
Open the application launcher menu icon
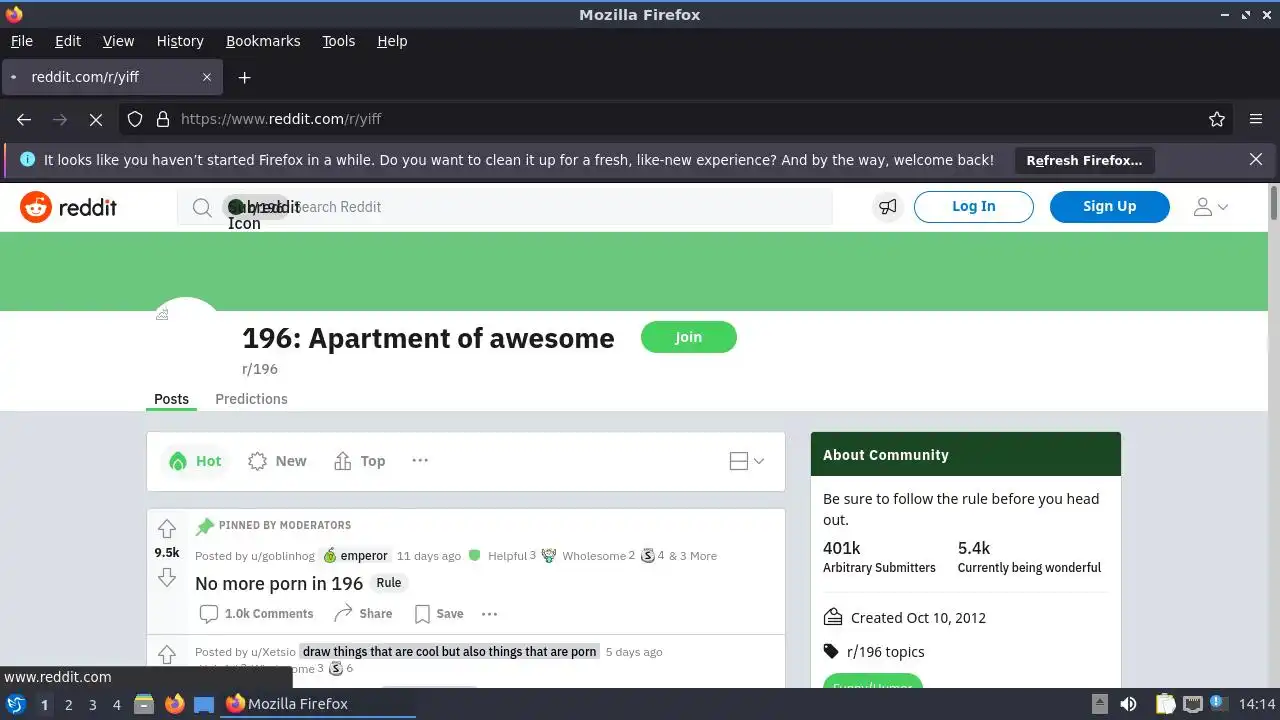[15, 704]
